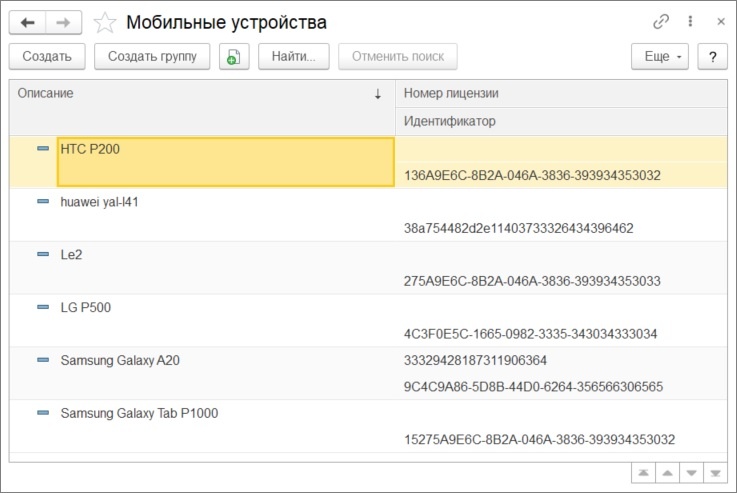The width and height of the screenshot is (737, 493).
Task: Click identifier 4C3F0E5C-1665-0982-3335-343034333034
Action: pos(530,334)
